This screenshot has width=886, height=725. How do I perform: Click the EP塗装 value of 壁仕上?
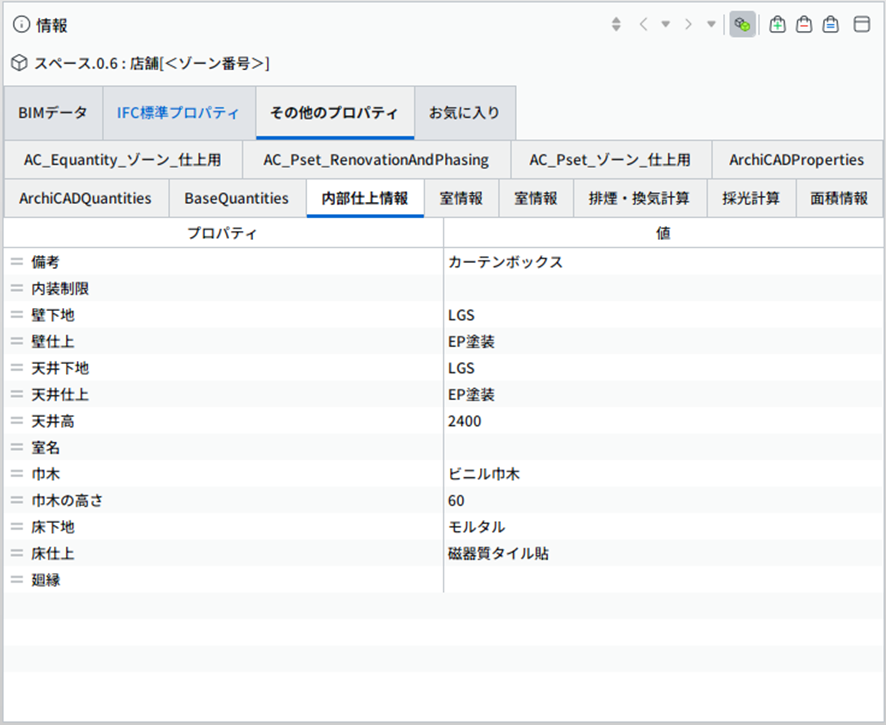tap(471, 342)
